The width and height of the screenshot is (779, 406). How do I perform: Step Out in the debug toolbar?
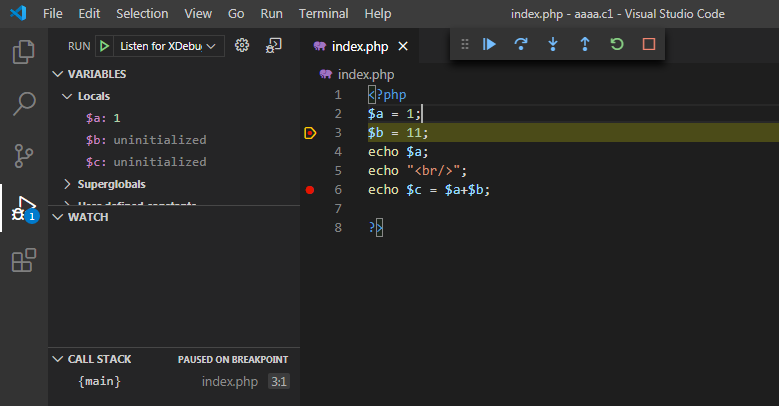click(585, 44)
